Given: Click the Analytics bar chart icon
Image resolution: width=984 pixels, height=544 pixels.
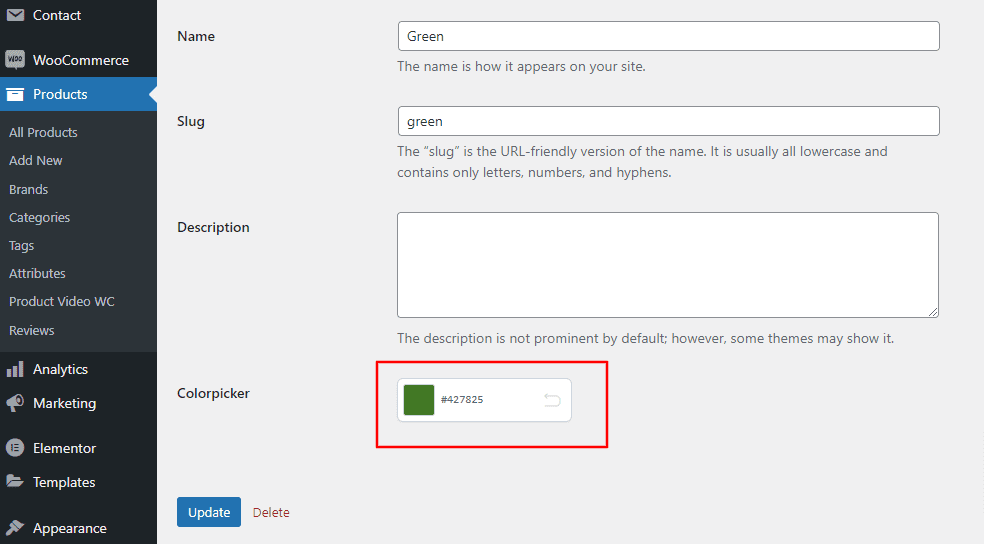Looking at the screenshot, I should point(15,369).
